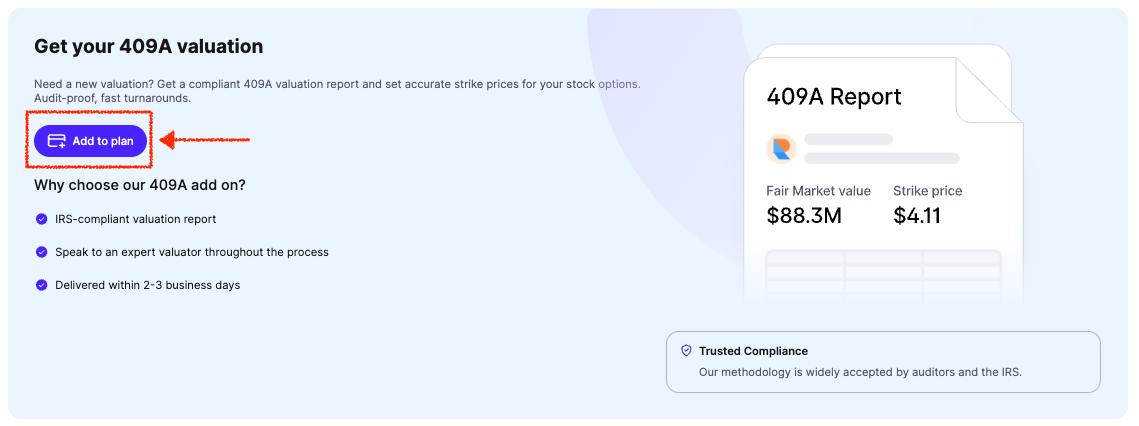Click the methodology accepted by auditors text
This screenshot has height=426, width=1139.
tap(860, 372)
